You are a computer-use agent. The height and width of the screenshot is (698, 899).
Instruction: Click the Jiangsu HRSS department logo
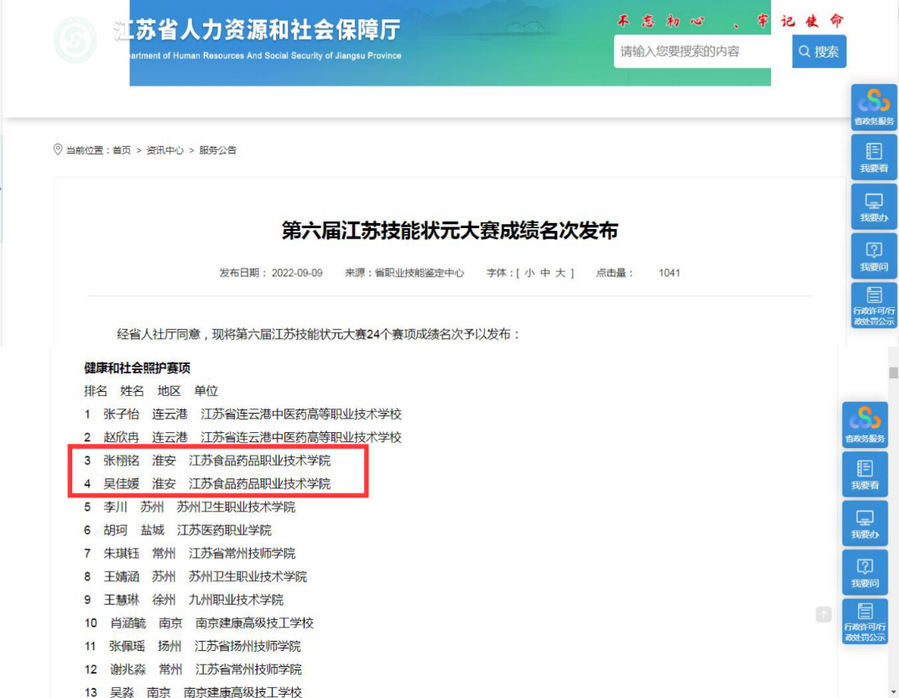(75, 40)
